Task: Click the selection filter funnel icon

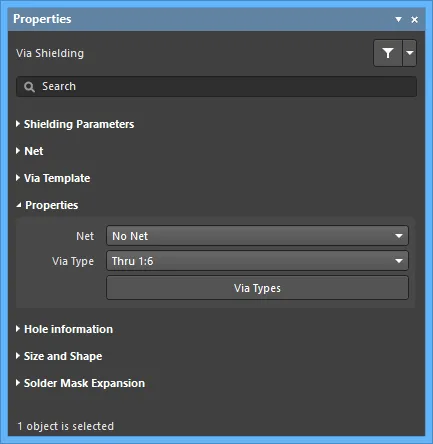Action: [388, 53]
